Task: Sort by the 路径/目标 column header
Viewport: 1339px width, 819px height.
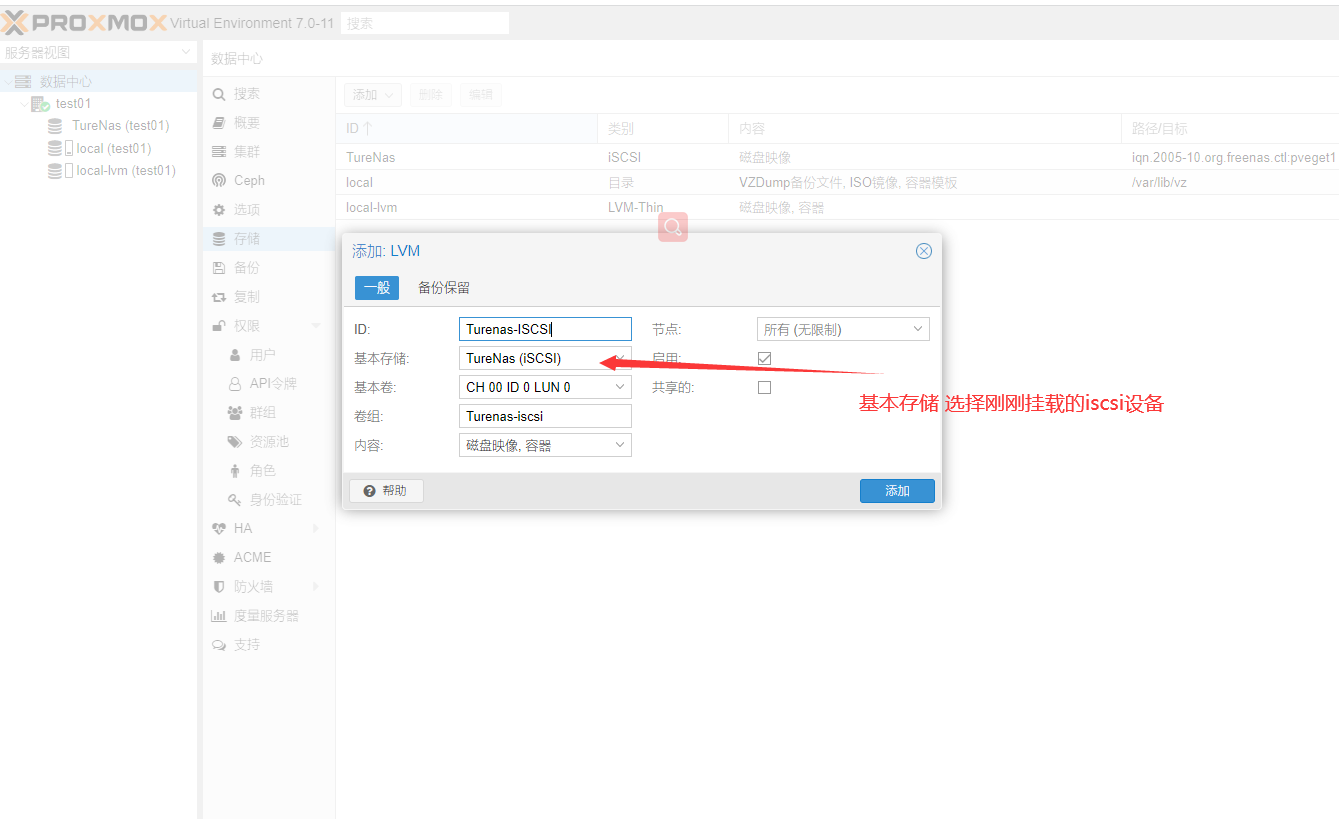Action: 1230,129
